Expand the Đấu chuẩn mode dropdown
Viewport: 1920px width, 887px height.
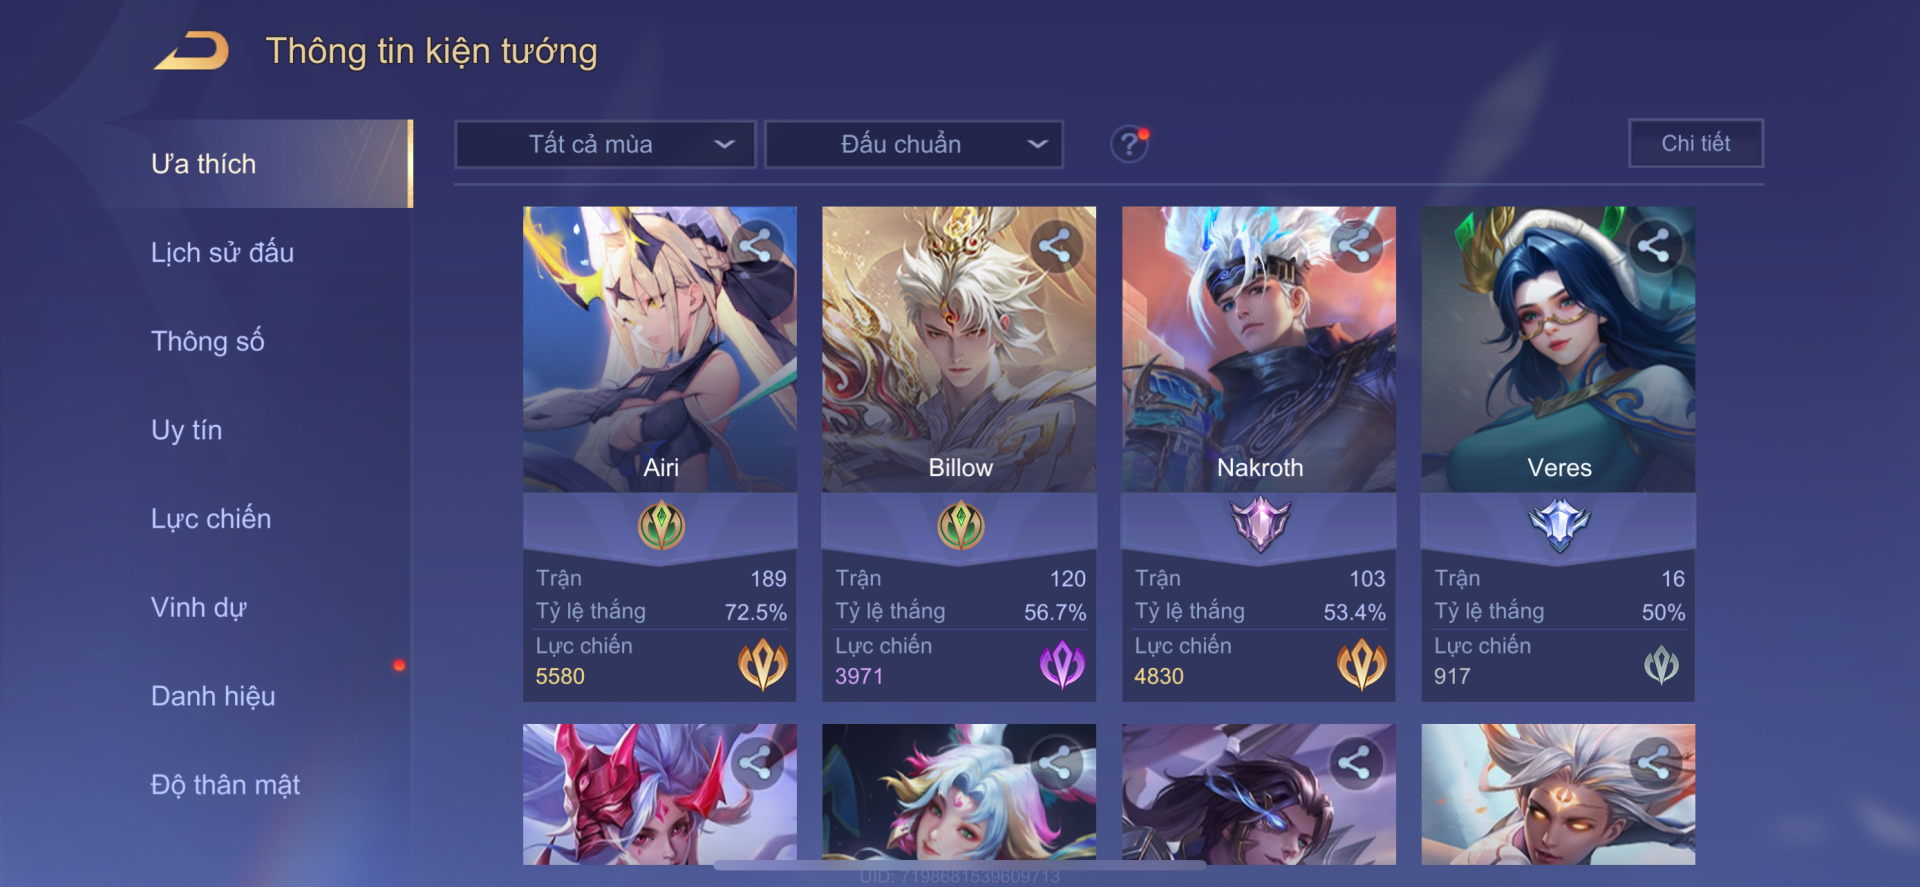click(x=913, y=144)
